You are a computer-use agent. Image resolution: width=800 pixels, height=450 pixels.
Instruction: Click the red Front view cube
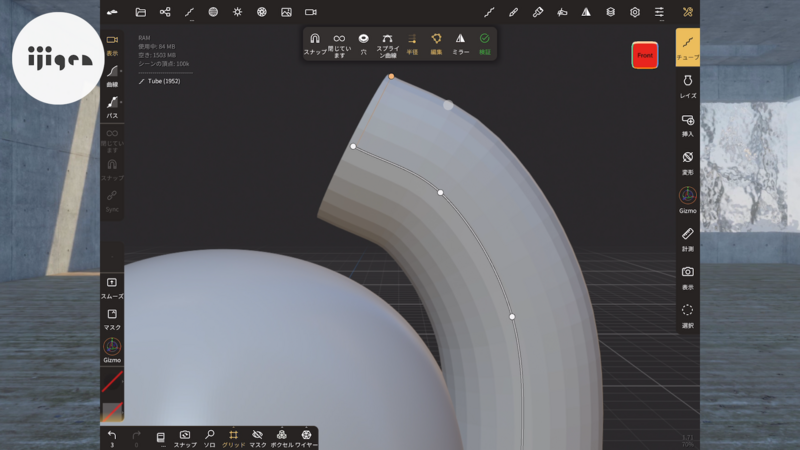pos(645,55)
